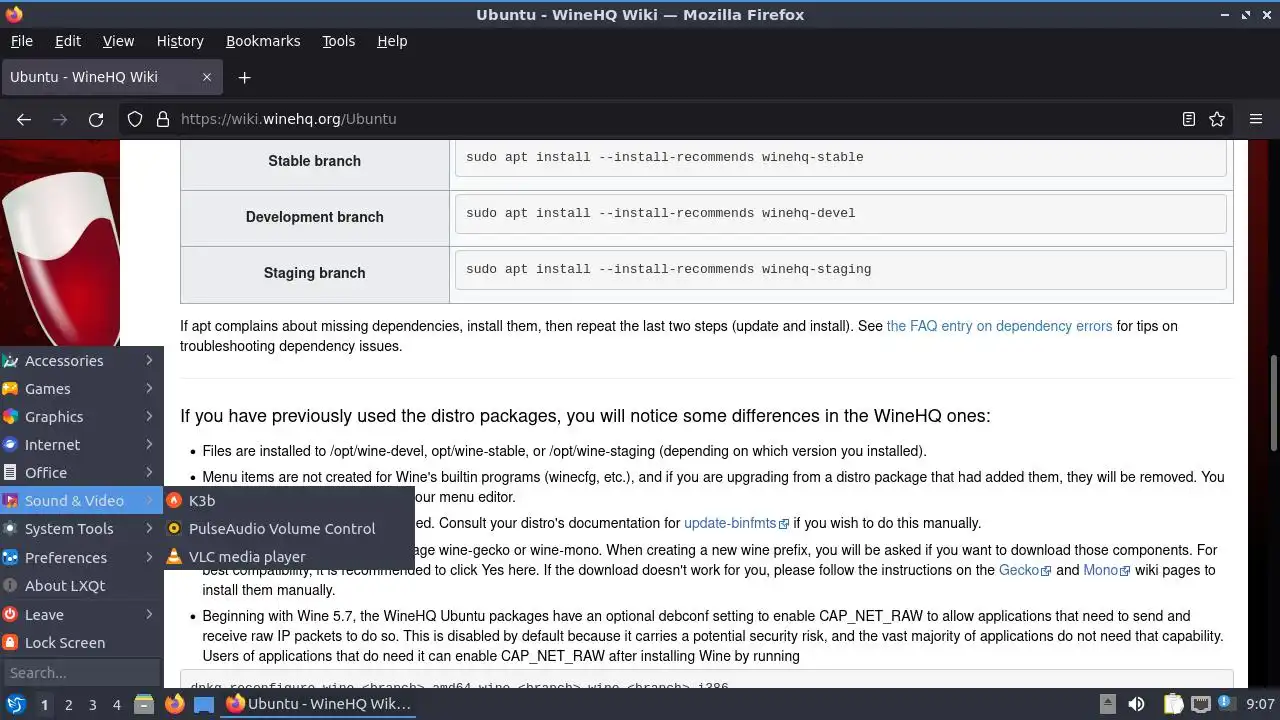
Task: Click the Staging branch table cell
Action: tap(315, 273)
